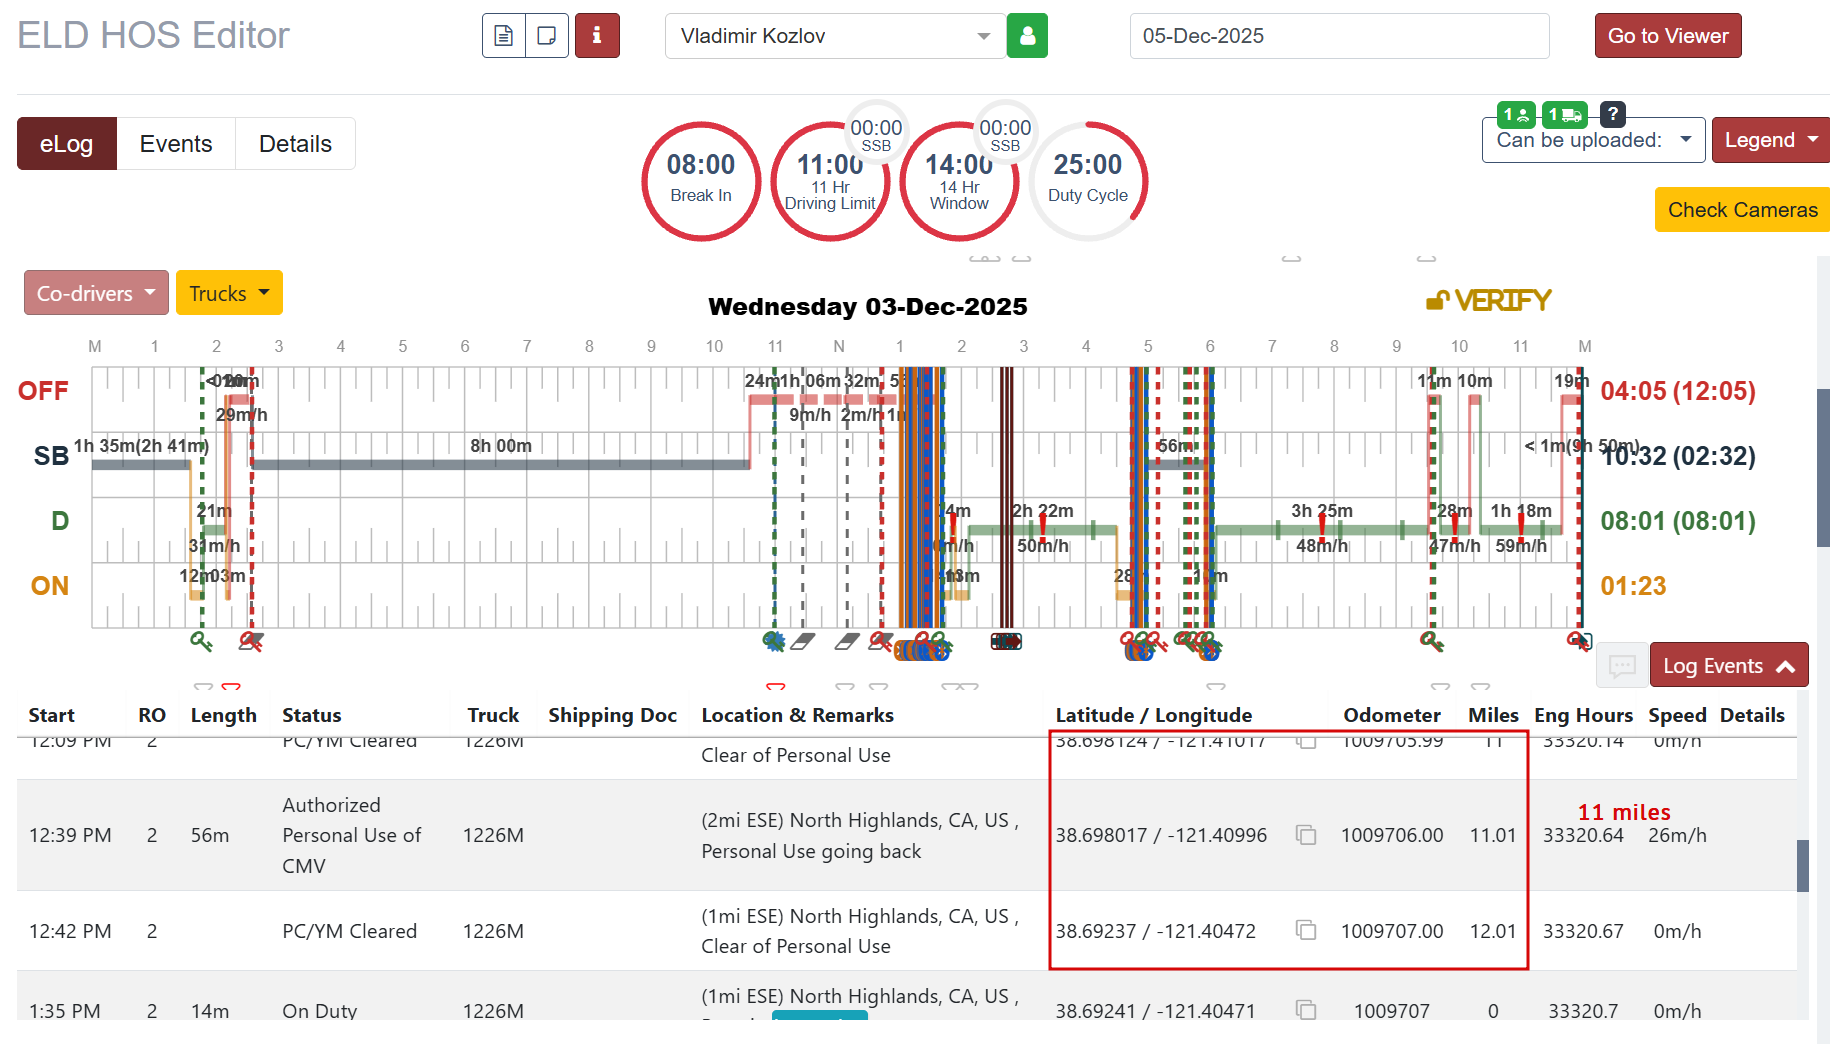Click the green driver profile button
The height and width of the screenshot is (1044, 1830).
pyautogui.click(x=1027, y=36)
